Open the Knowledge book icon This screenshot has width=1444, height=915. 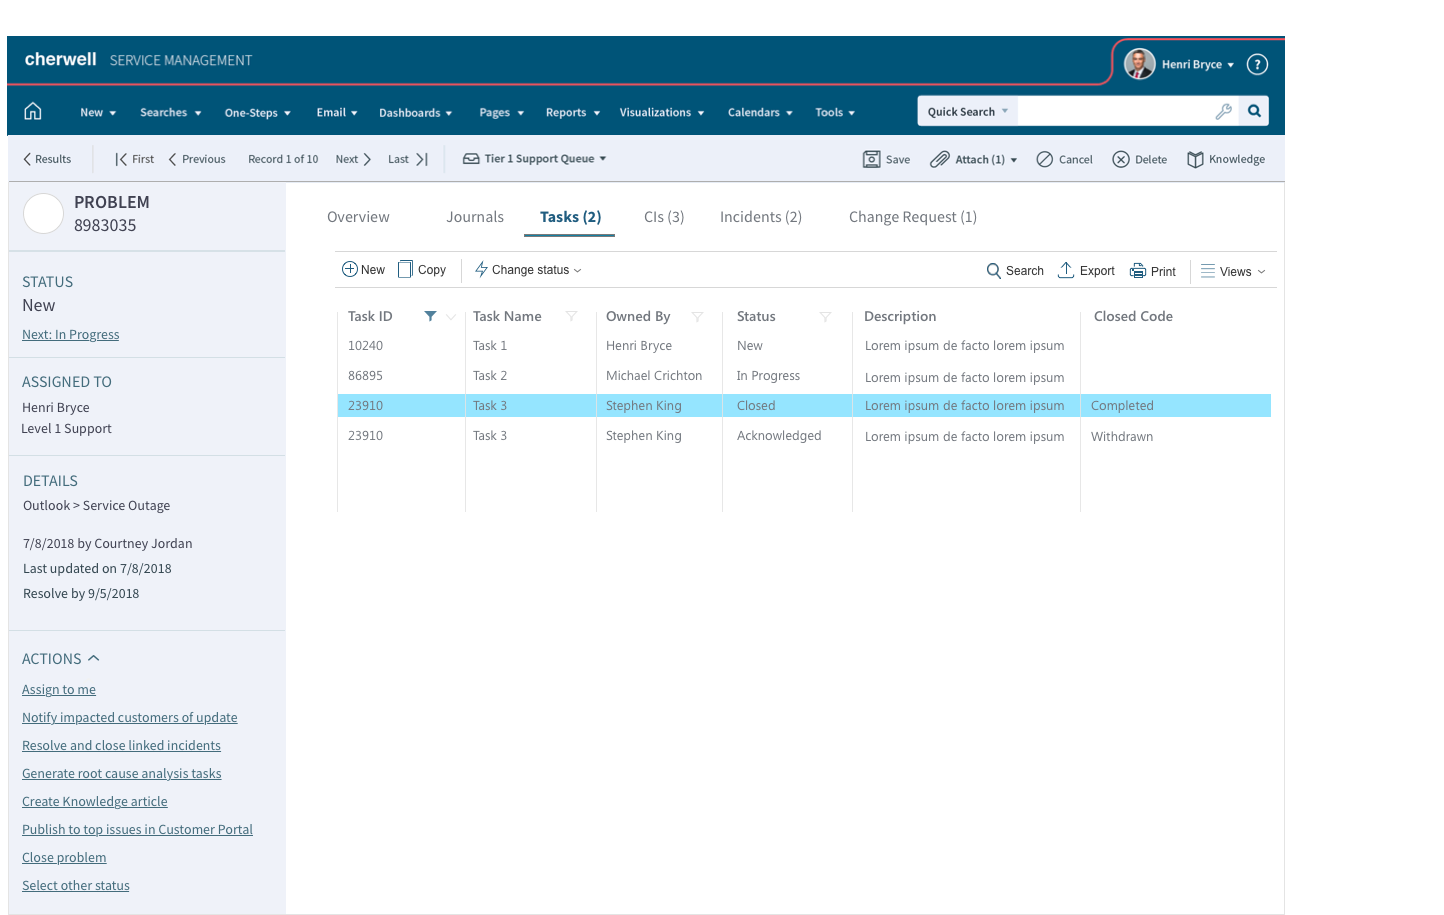pyautogui.click(x=1195, y=159)
